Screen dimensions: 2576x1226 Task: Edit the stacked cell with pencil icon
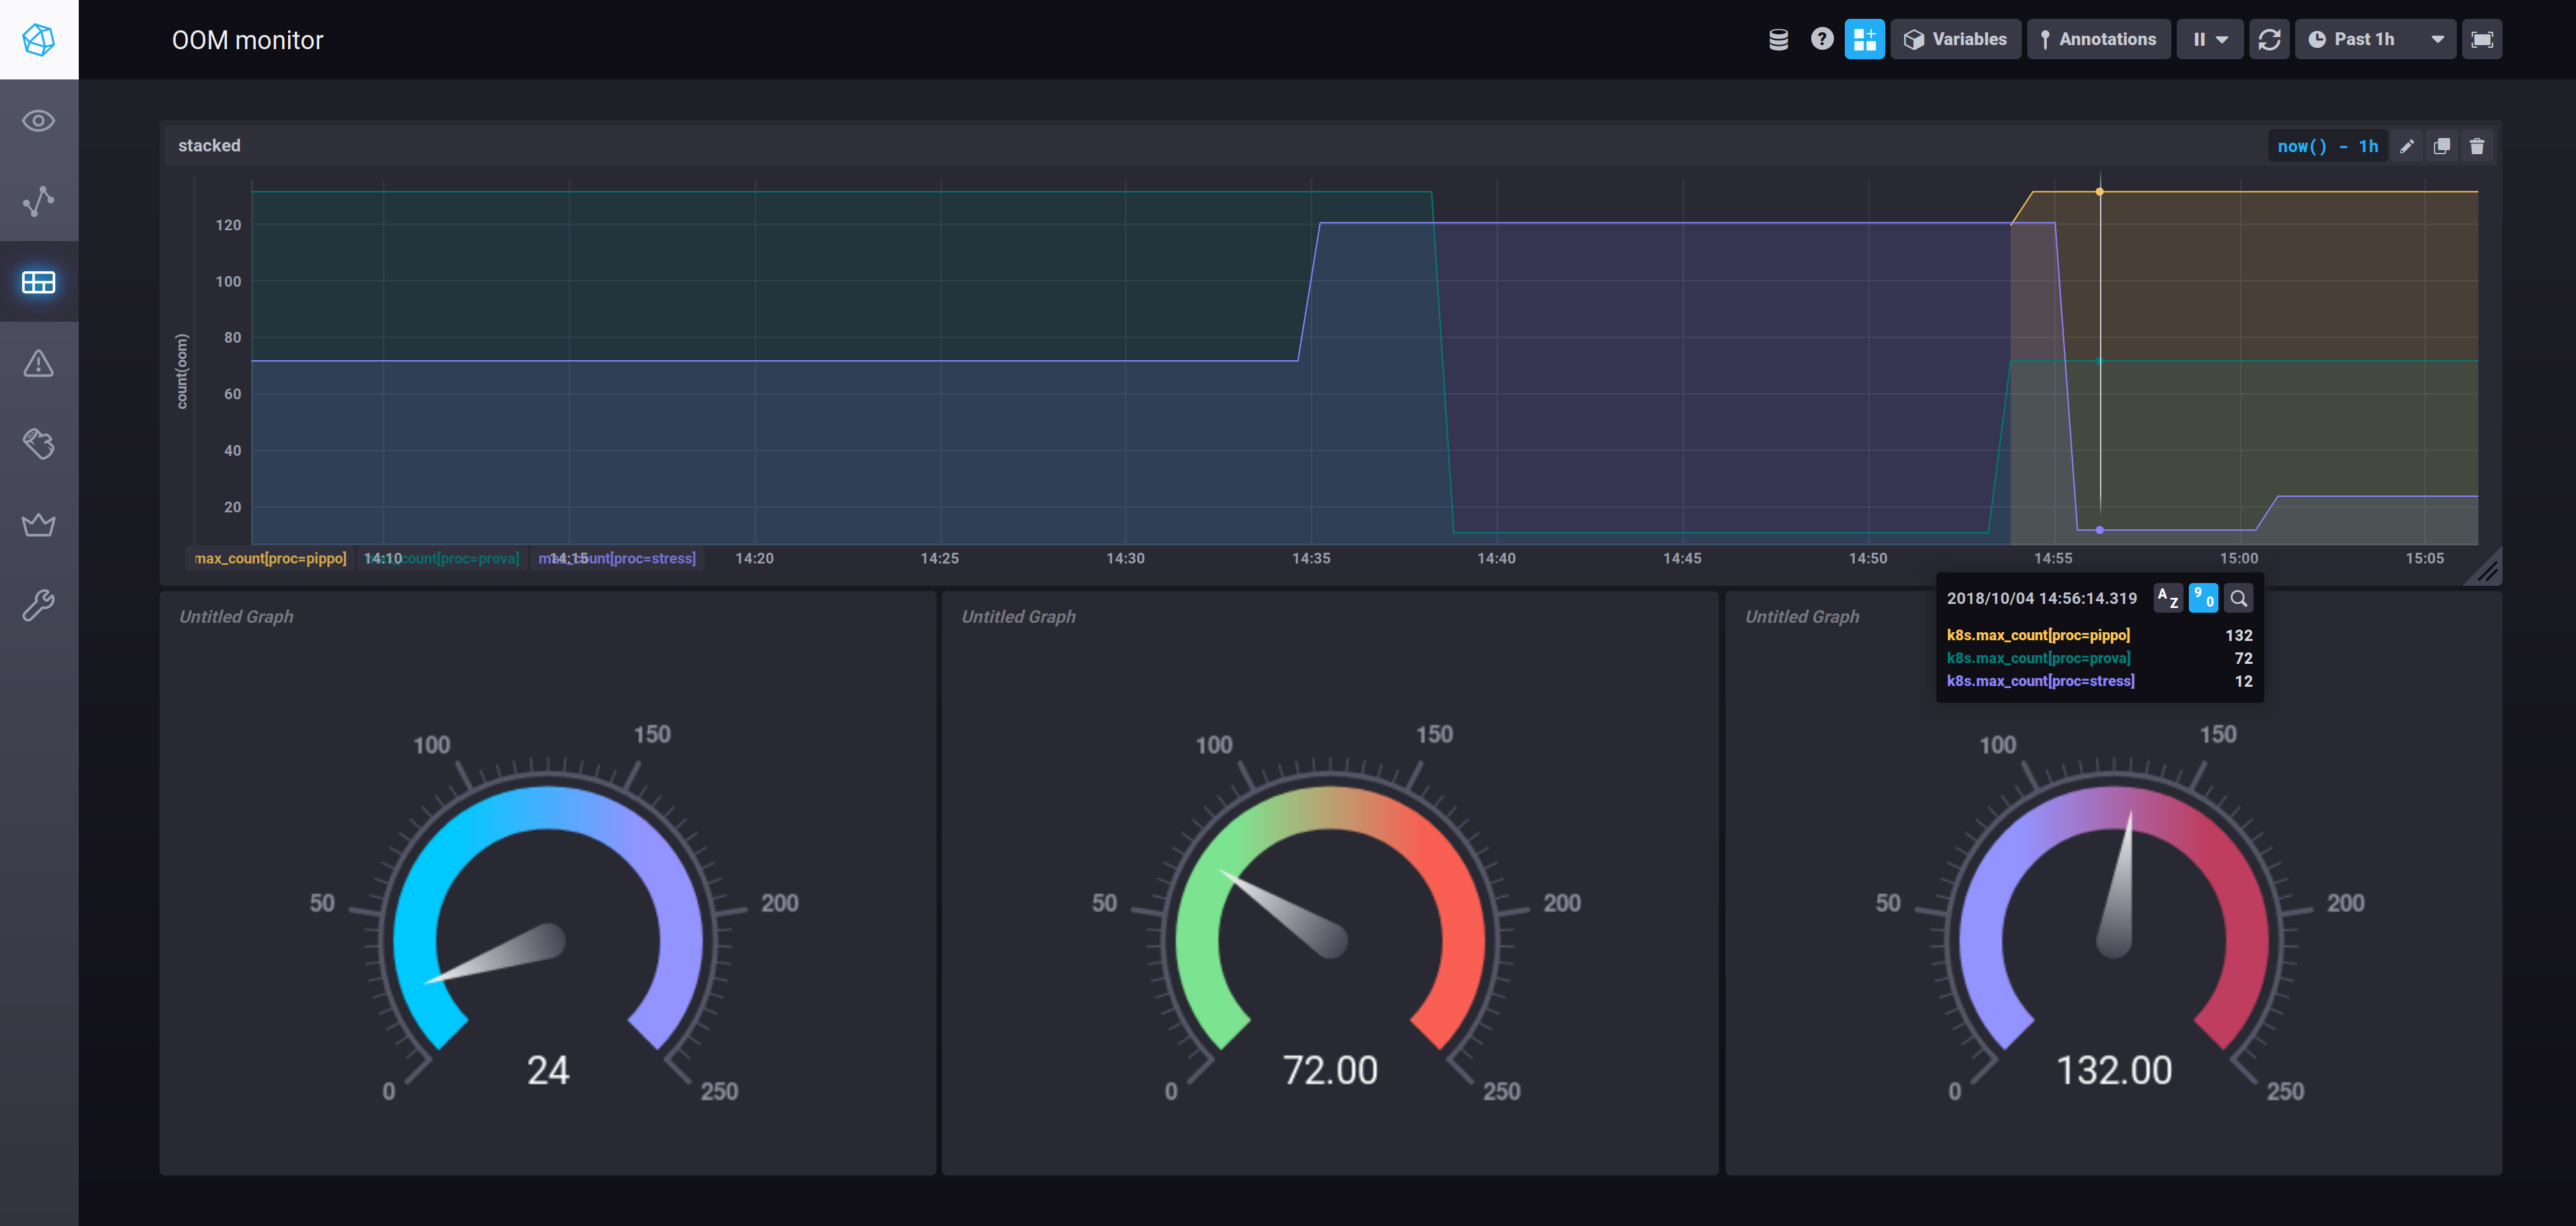pyautogui.click(x=2407, y=146)
